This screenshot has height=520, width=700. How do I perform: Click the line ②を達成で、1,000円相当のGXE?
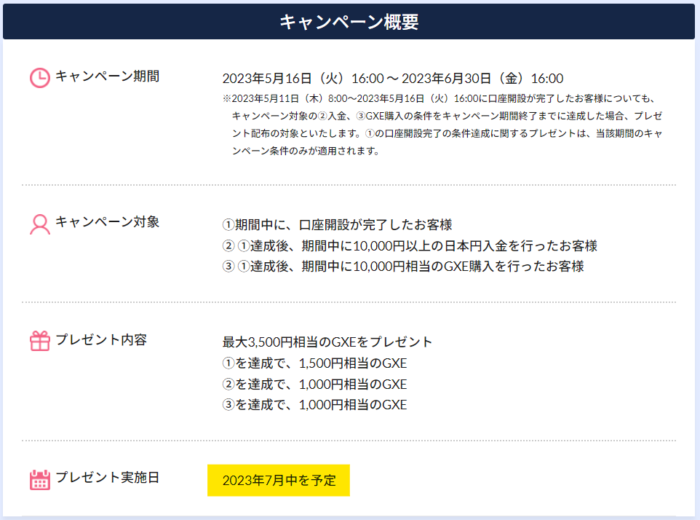pos(315,384)
